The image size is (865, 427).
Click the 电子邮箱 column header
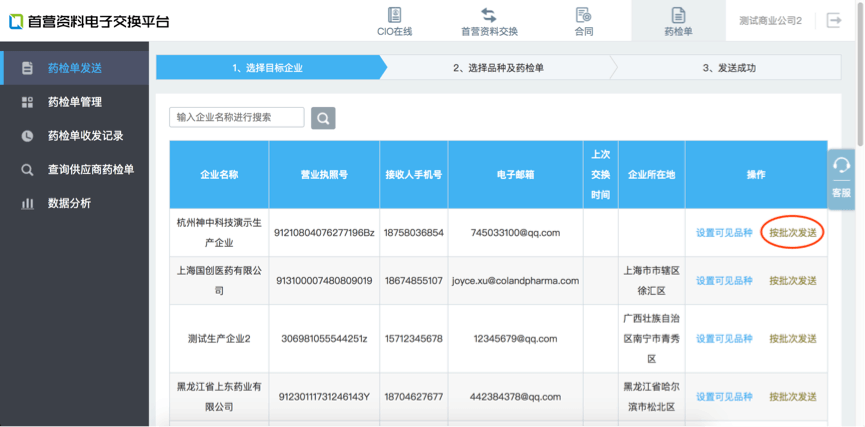click(x=516, y=175)
